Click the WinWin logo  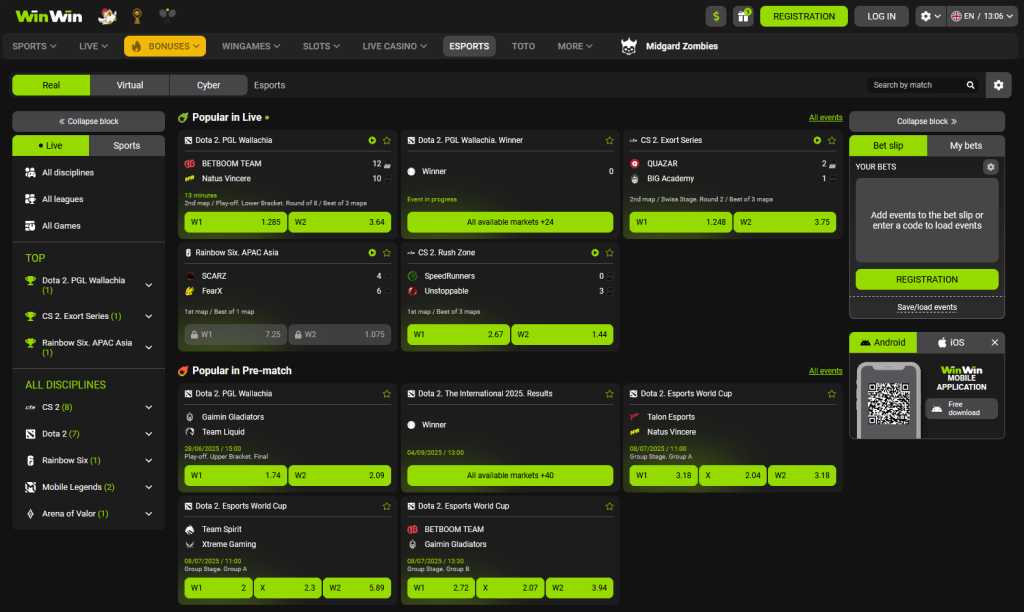click(48, 16)
